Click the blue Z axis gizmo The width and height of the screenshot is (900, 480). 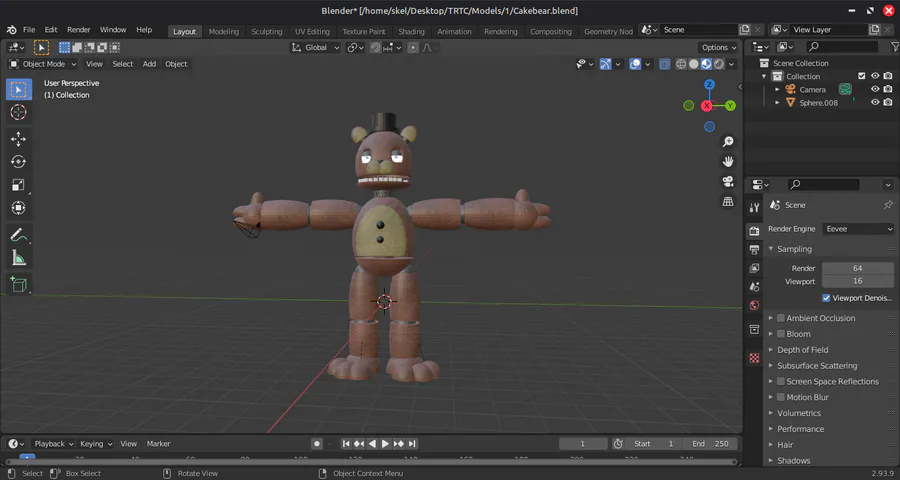click(709, 84)
